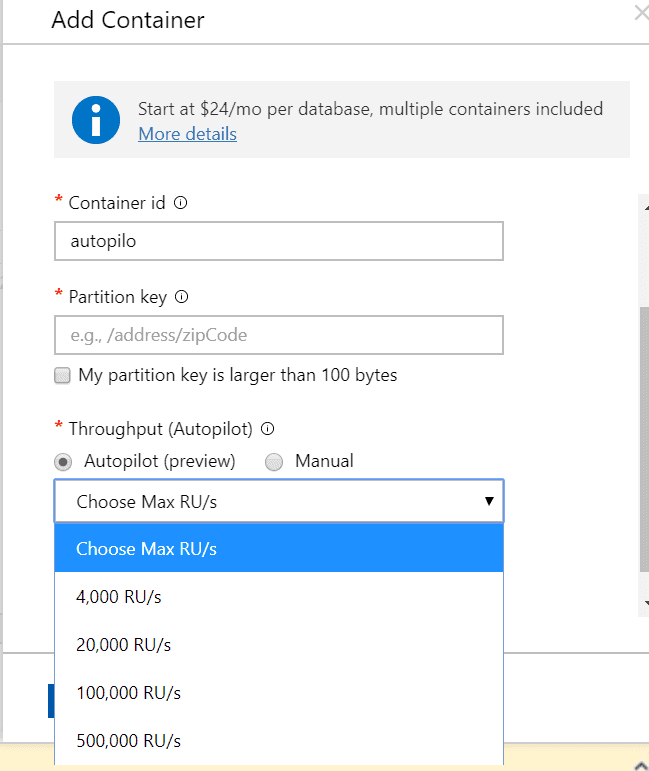Click the Throughput (Autopilot) info icon

(267, 429)
